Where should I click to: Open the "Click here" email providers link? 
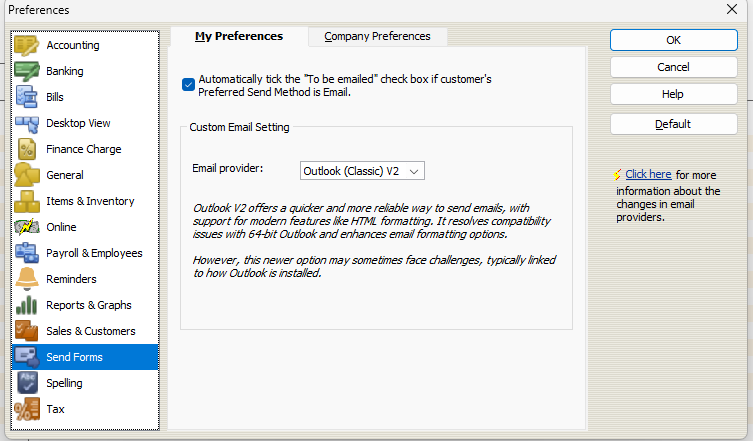(648, 174)
